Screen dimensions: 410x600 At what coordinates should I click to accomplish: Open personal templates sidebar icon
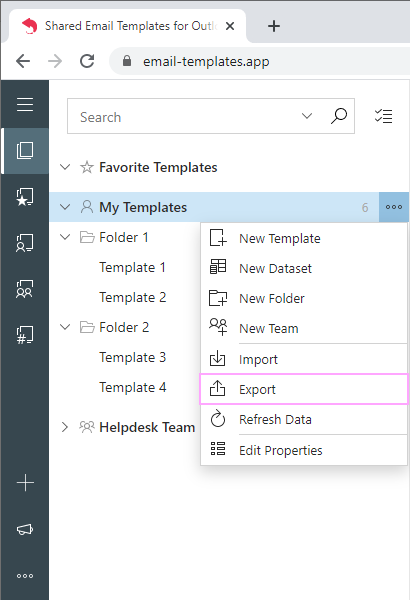click(25, 243)
